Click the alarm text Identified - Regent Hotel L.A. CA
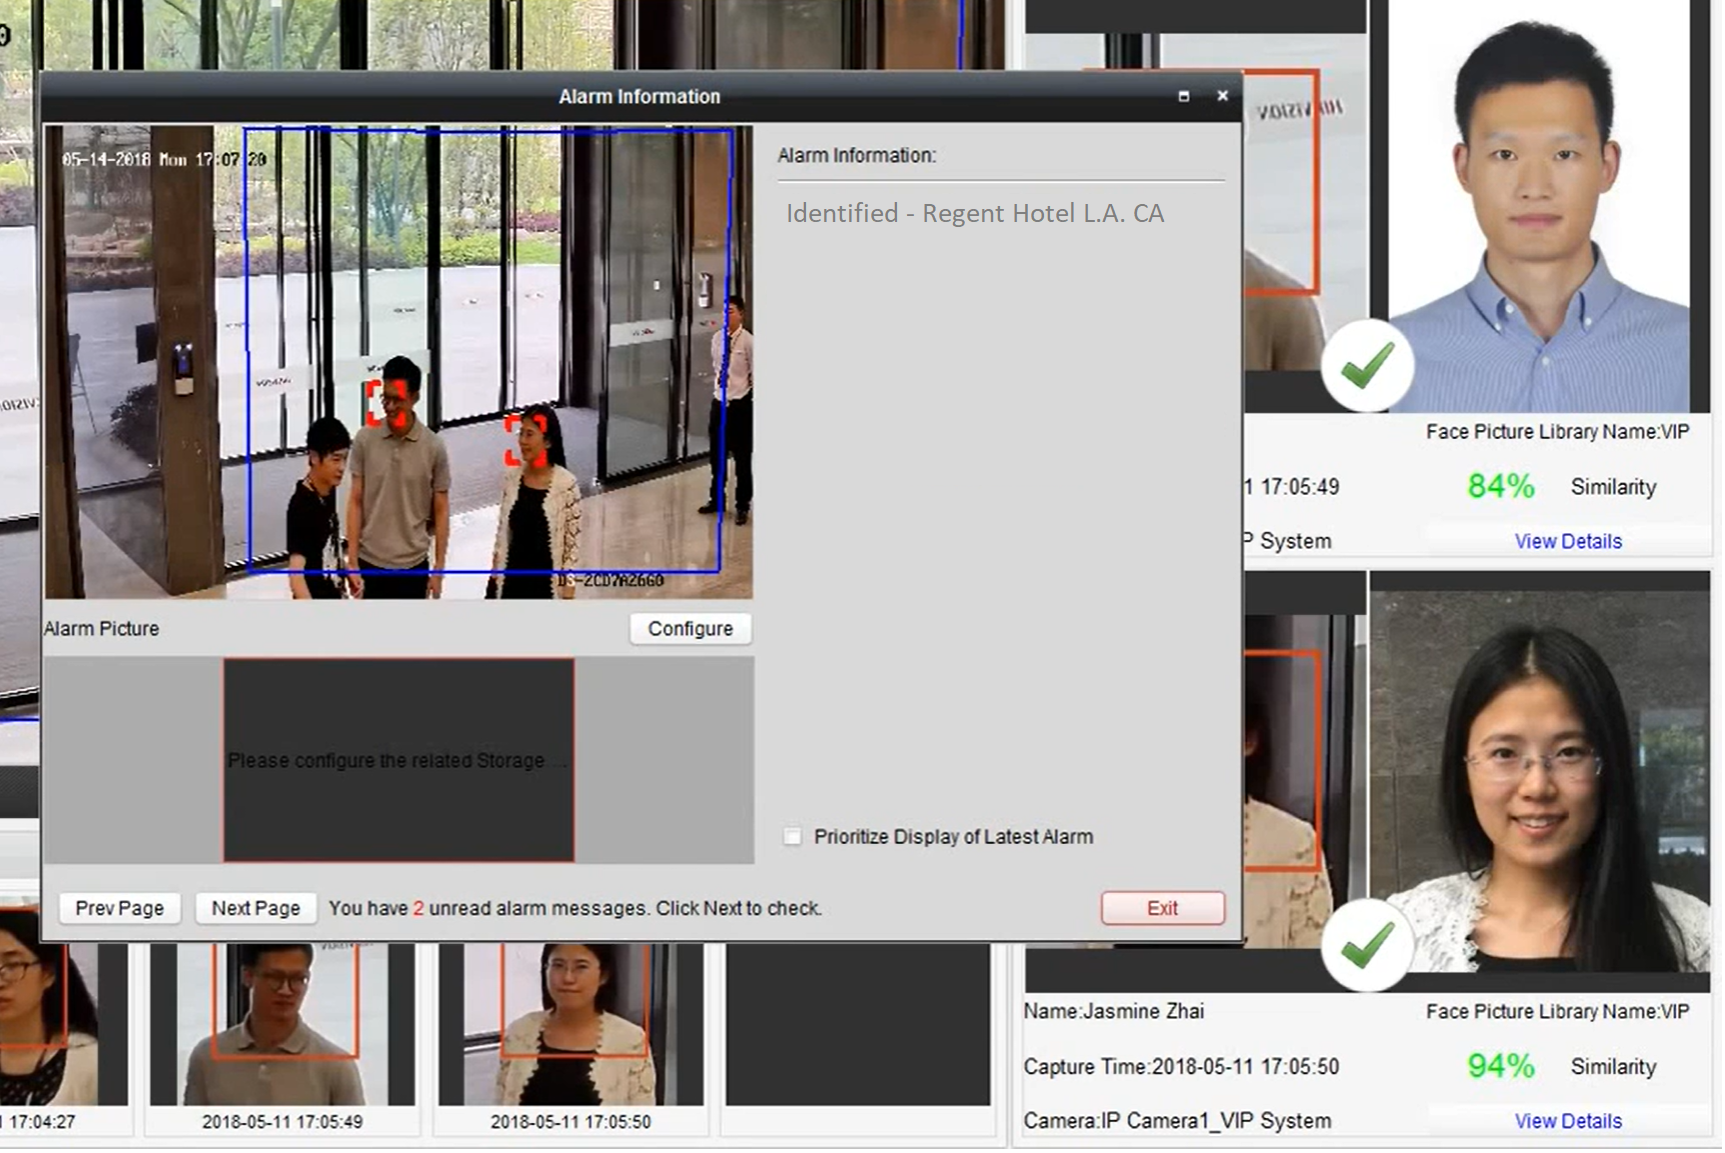The height and width of the screenshot is (1153, 1725). tap(975, 212)
